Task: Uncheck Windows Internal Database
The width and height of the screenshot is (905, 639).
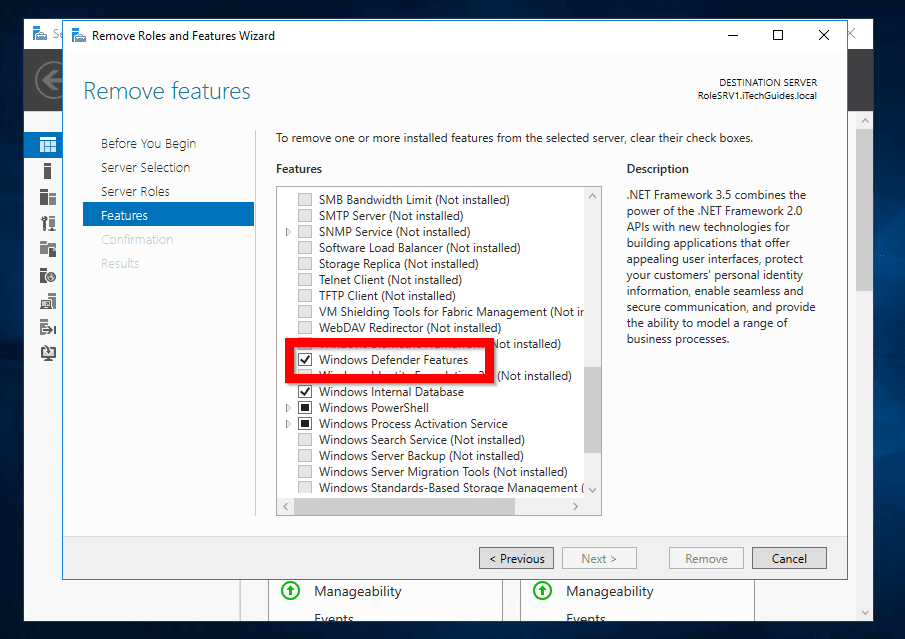Action: (305, 391)
